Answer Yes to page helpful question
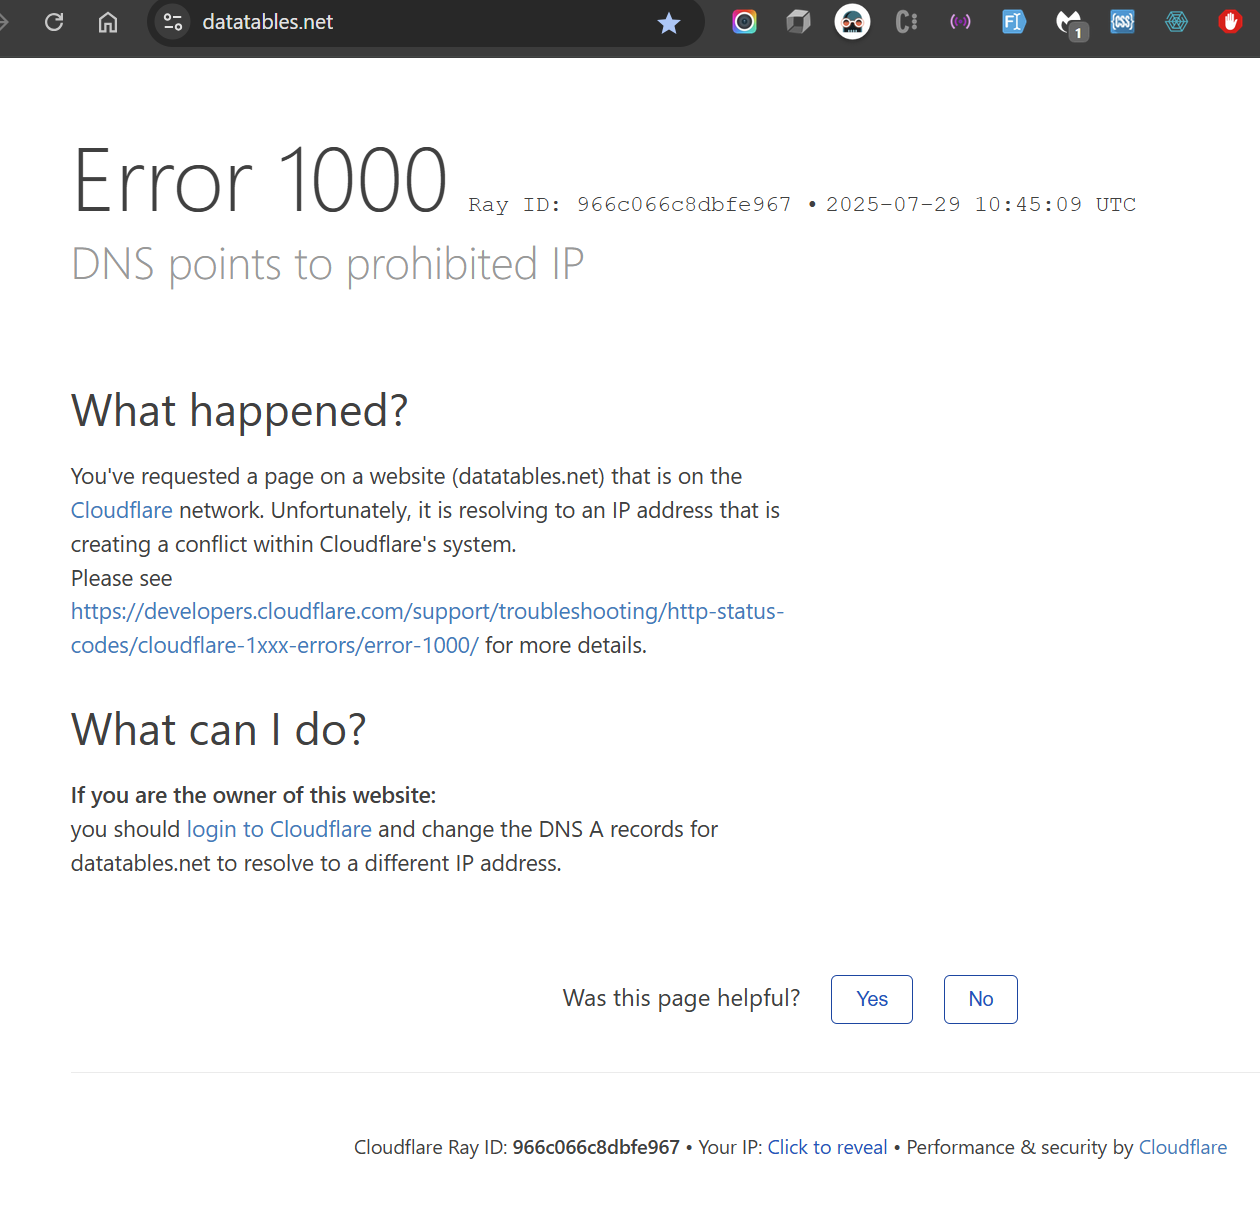 tap(872, 999)
